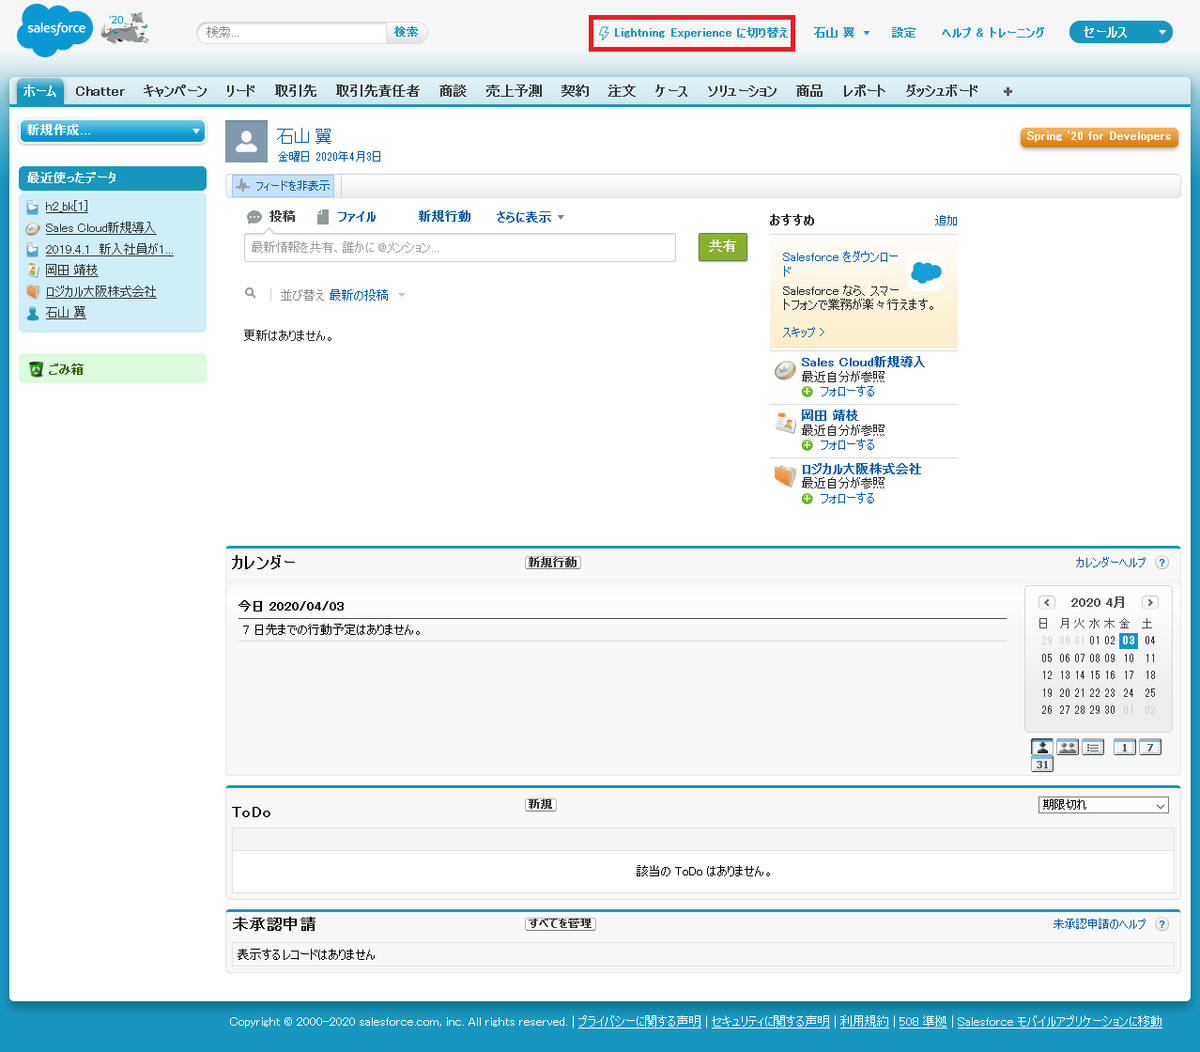The image size is (1200, 1052).
Task: Click the カレンダーヘルプ link
Action: 1110,563
